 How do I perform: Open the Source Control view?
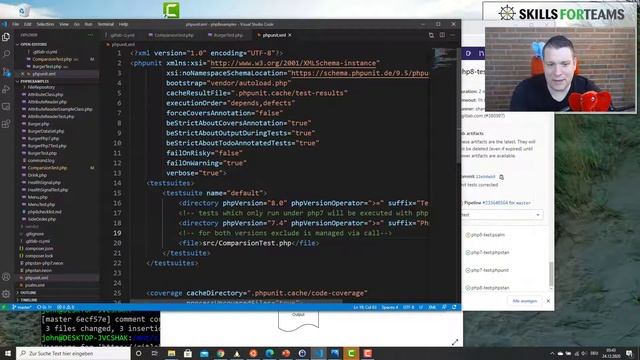pyautogui.click(x=6, y=72)
